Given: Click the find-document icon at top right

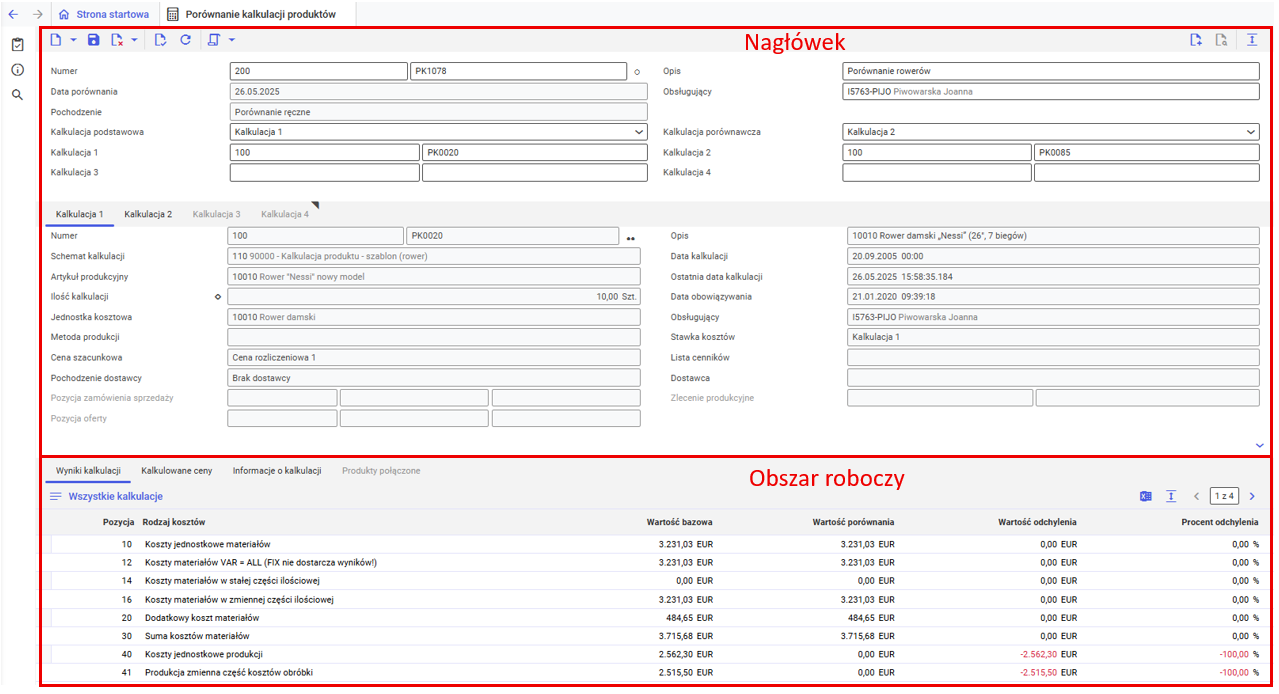Looking at the screenshot, I should pyautogui.click(x=1221, y=40).
